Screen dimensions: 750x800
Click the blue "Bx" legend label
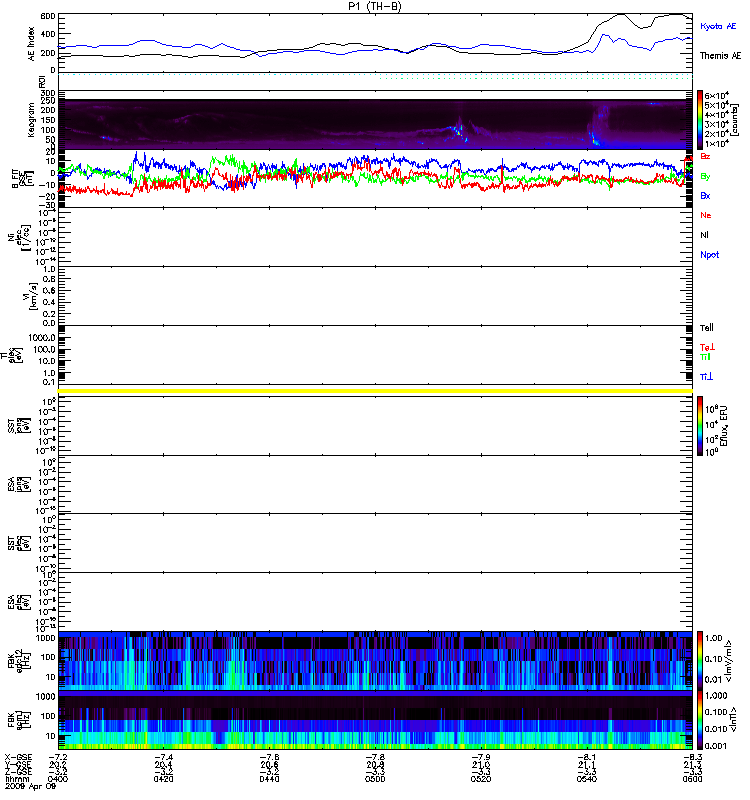coord(705,196)
